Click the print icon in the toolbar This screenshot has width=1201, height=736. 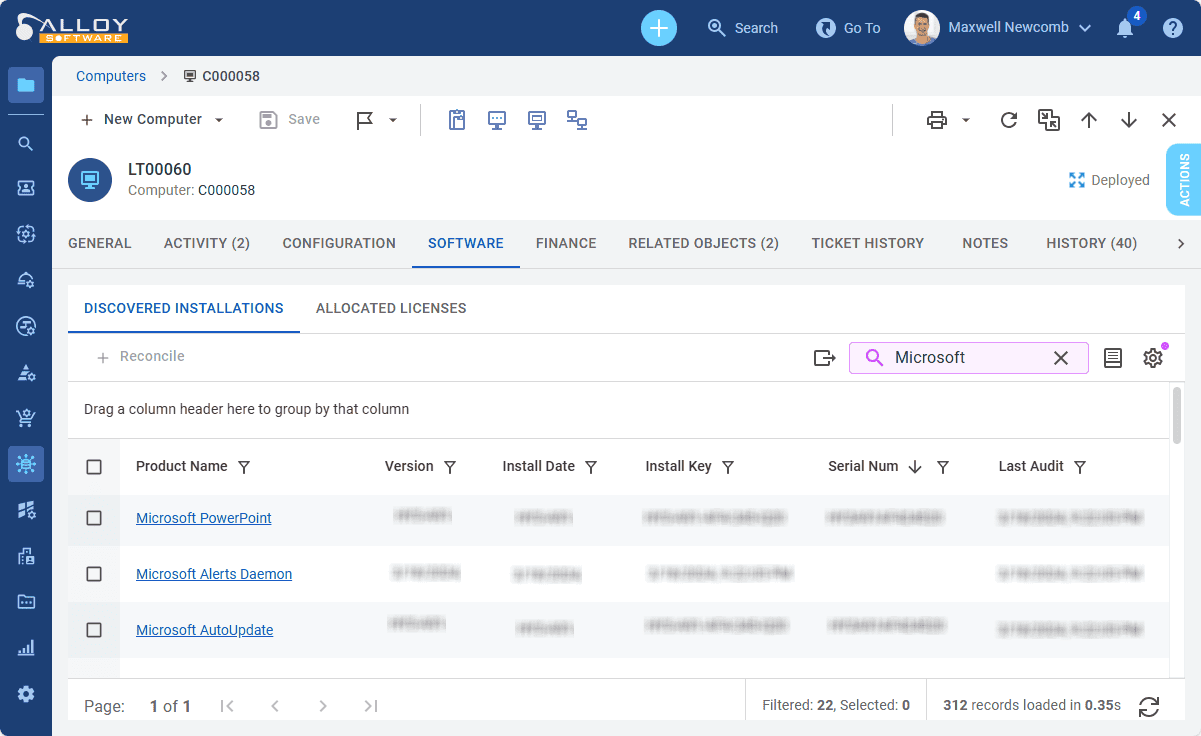point(936,120)
